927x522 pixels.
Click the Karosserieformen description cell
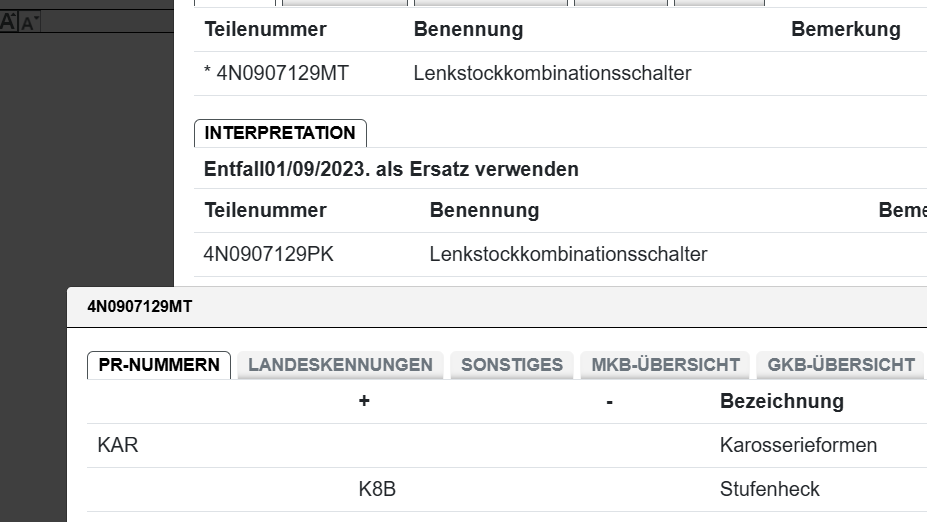tap(797, 445)
